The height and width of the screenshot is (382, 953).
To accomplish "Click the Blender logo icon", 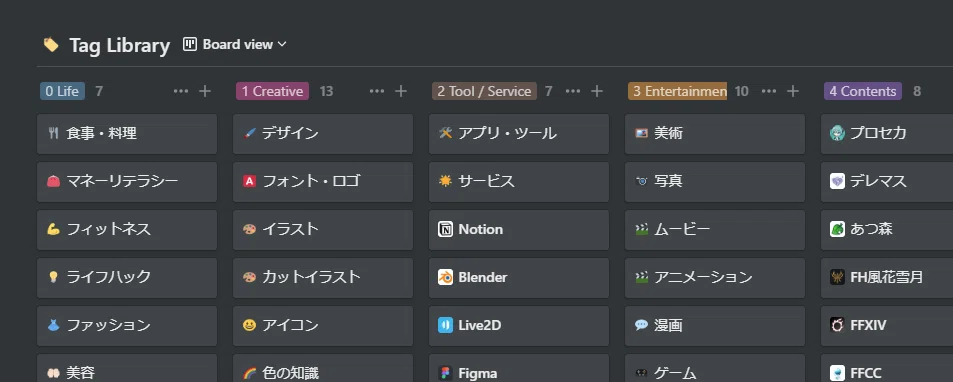I will click(x=446, y=277).
